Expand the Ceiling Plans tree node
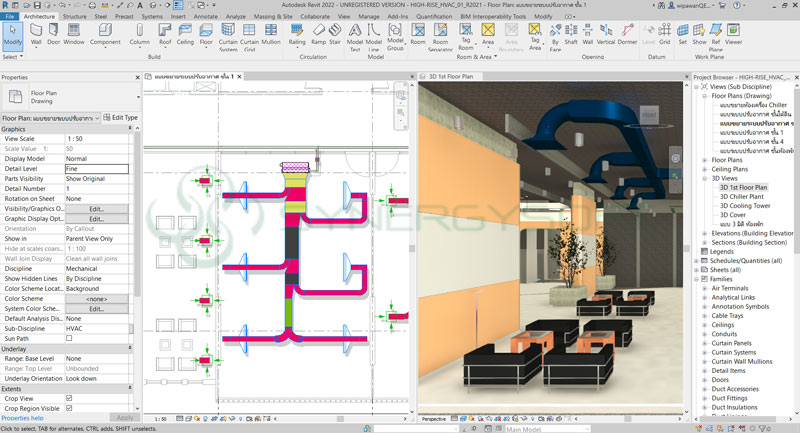The width and height of the screenshot is (800, 433). [x=704, y=168]
